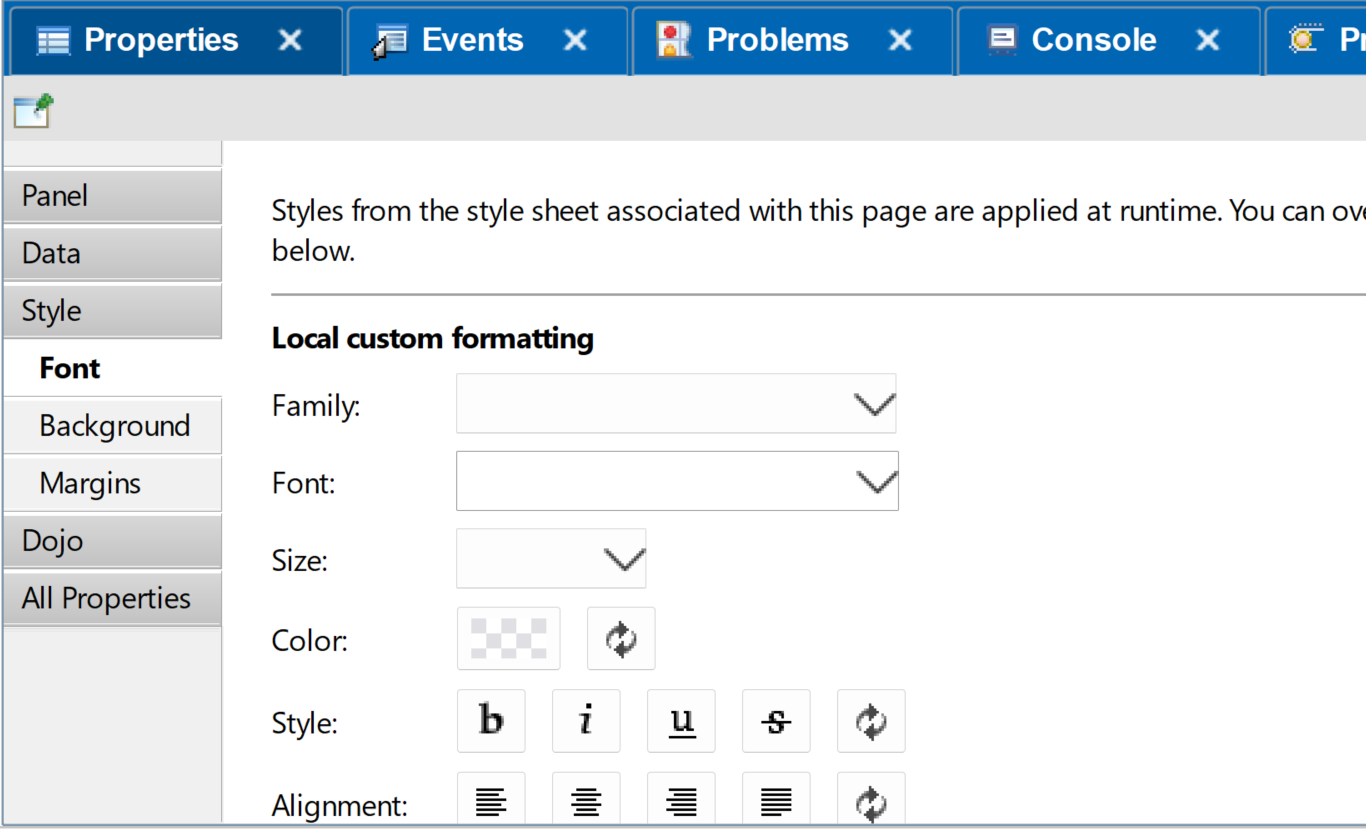Toggle underline font style
The image size is (1366, 830).
click(681, 721)
